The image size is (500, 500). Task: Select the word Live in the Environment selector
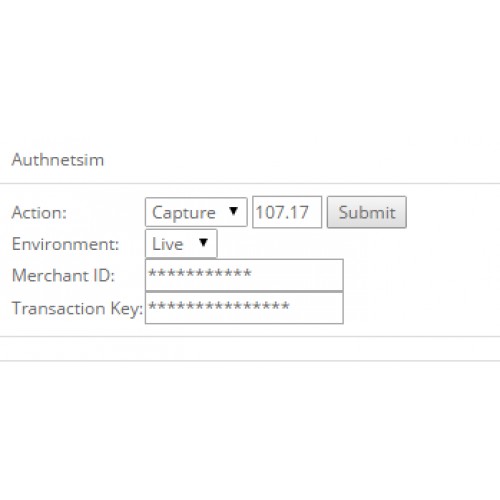point(168,244)
